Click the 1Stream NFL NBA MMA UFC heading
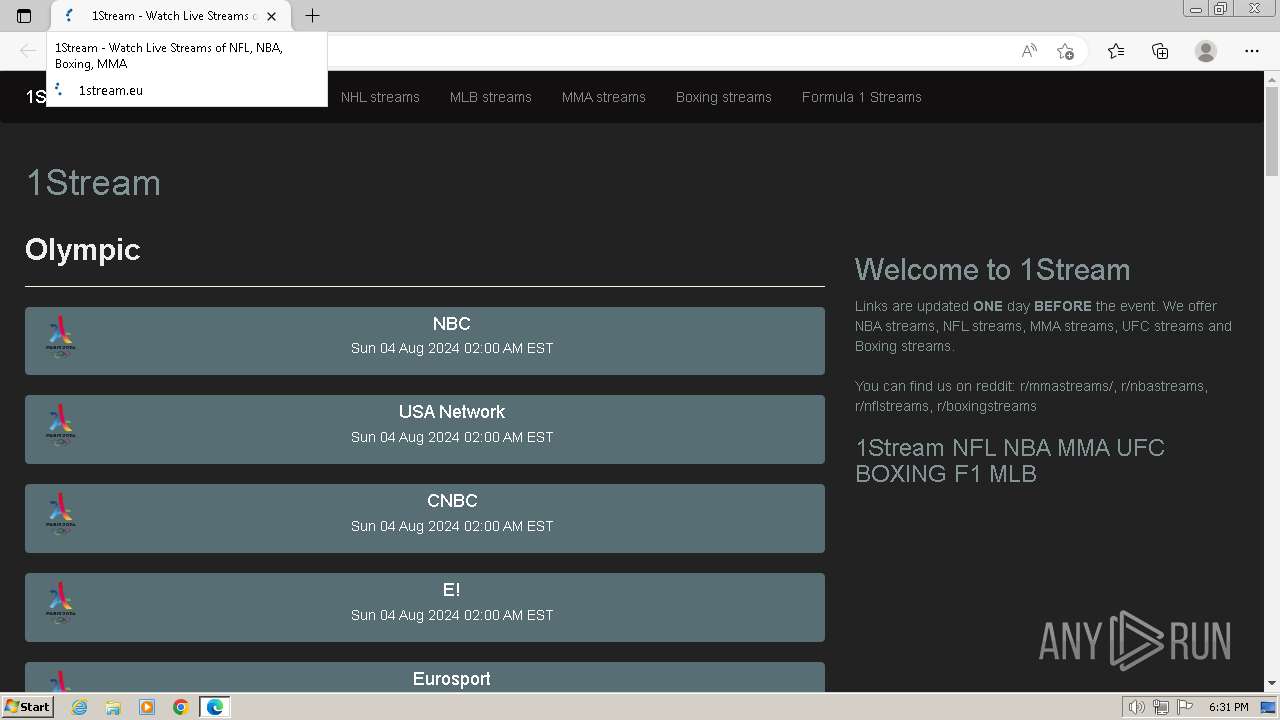Image resolution: width=1280 pixels, height=720 pixels. tap(1010, 460)
